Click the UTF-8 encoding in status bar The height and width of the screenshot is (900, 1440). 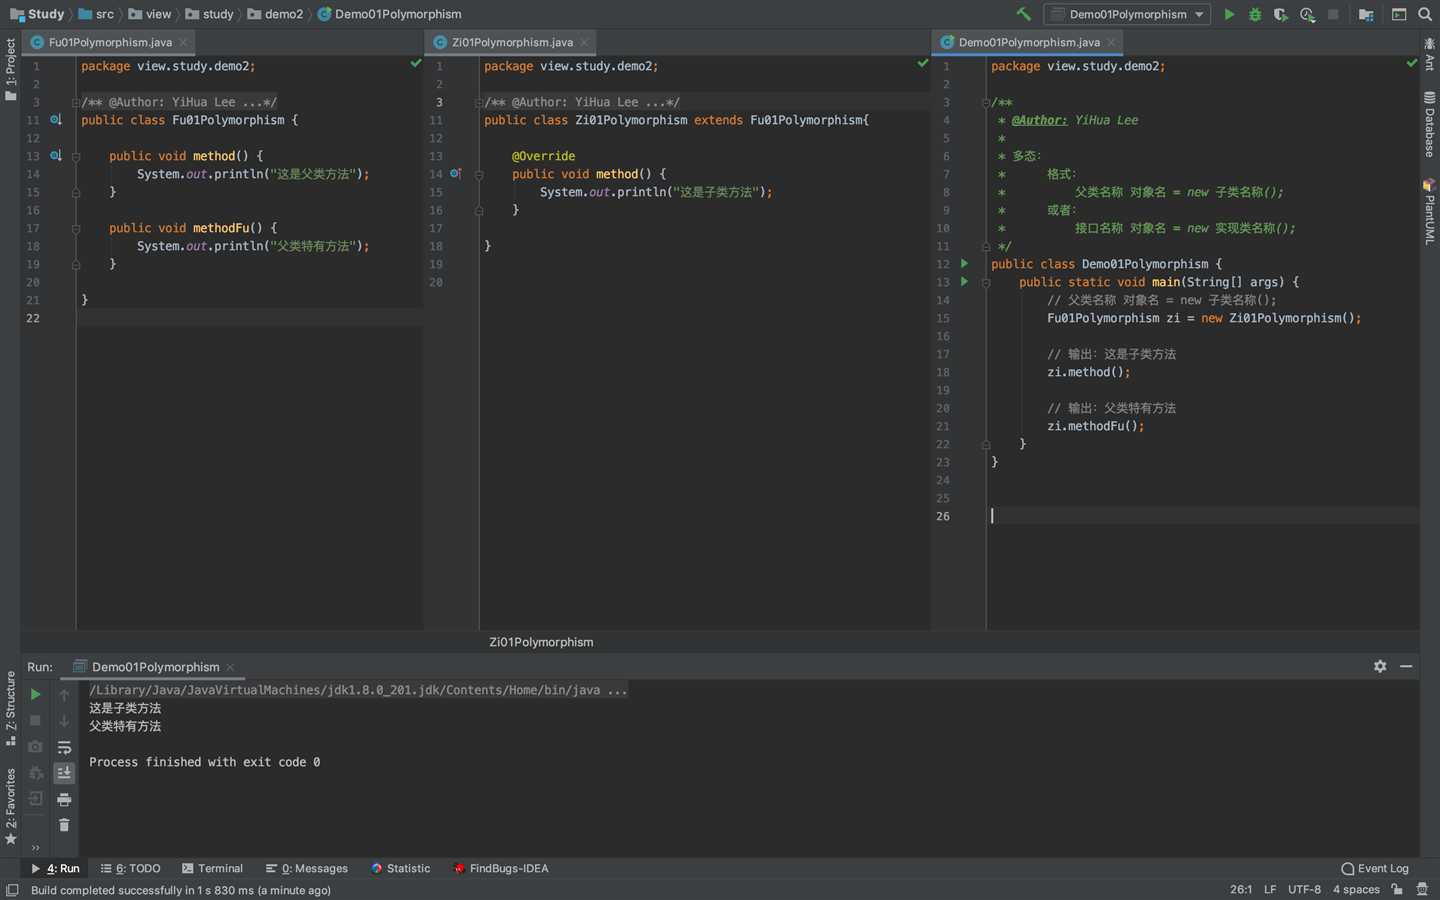pyautogui.click(x=1304, y=889)
